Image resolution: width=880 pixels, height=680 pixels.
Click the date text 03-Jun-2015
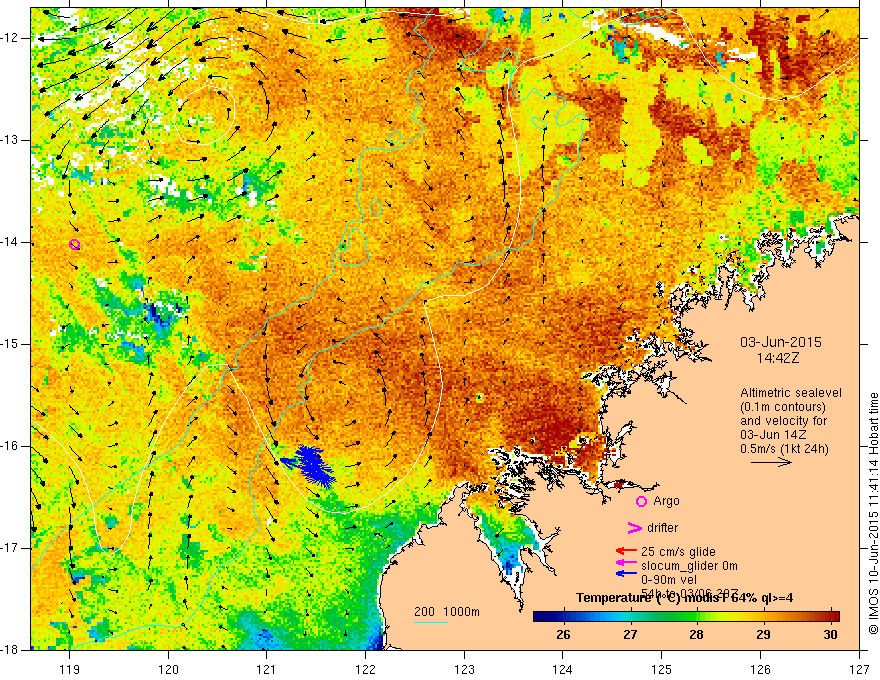point(781,342)
